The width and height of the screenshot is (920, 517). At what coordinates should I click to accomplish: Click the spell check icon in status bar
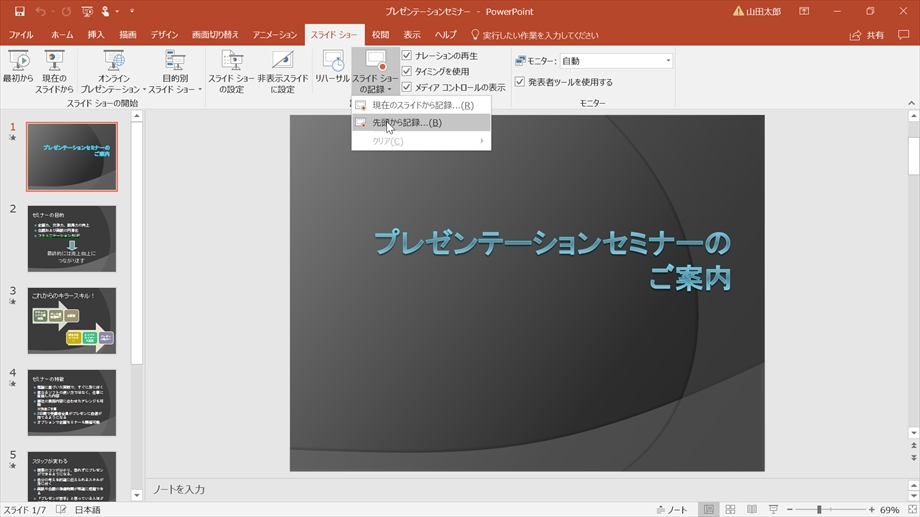point(61,509)
